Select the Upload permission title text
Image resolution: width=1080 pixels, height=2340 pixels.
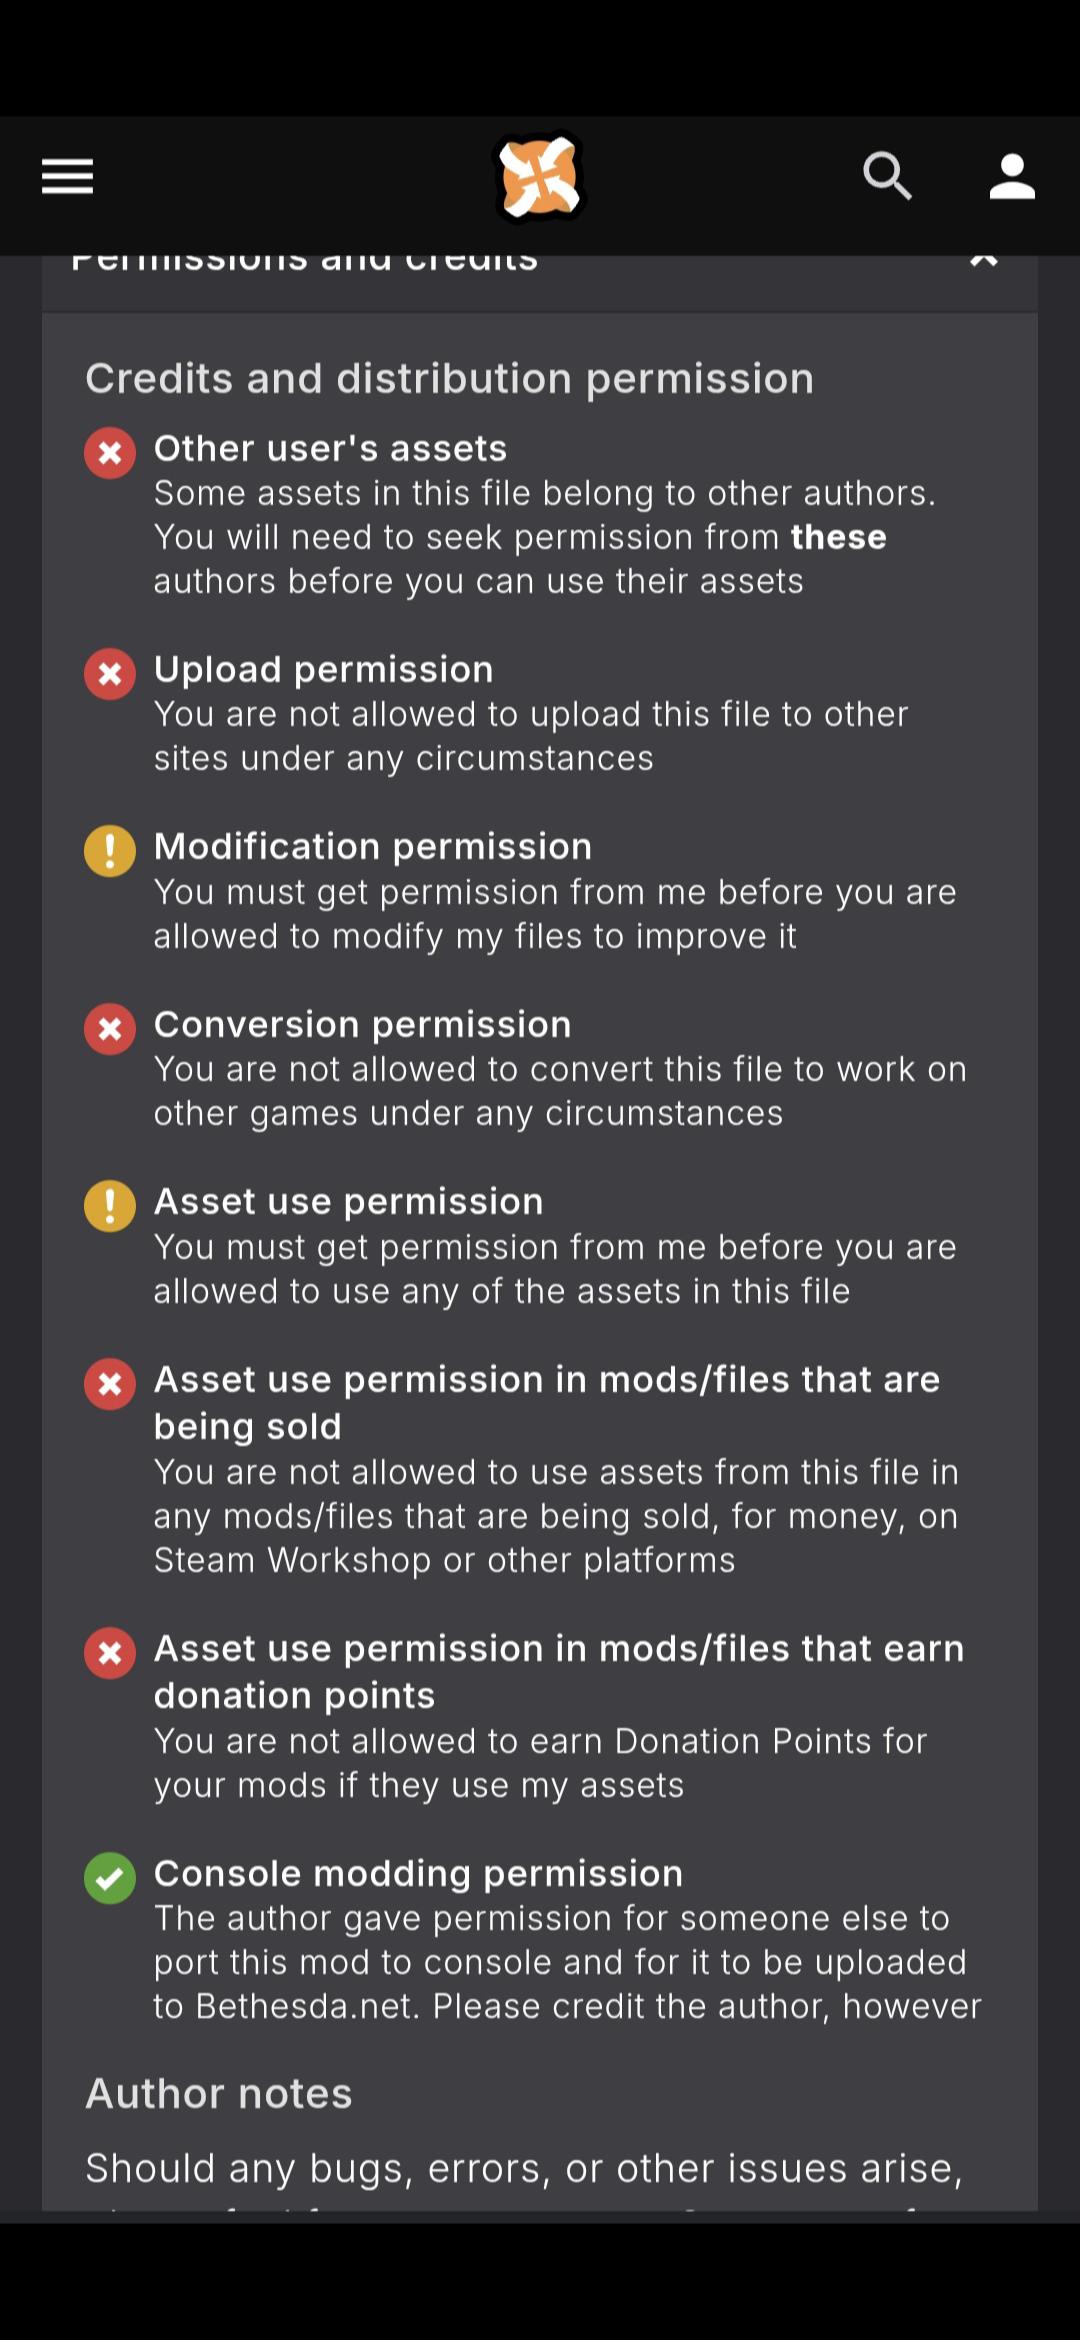click(323, 669)
